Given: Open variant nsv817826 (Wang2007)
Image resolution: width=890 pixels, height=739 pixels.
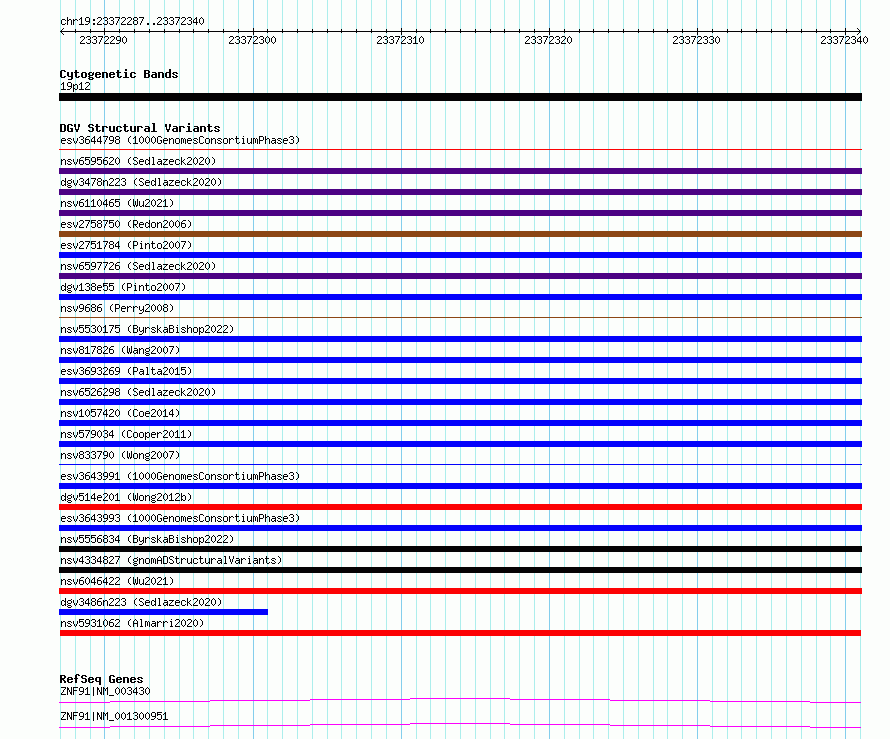Looking at the screenshot, I should point(120,350).
